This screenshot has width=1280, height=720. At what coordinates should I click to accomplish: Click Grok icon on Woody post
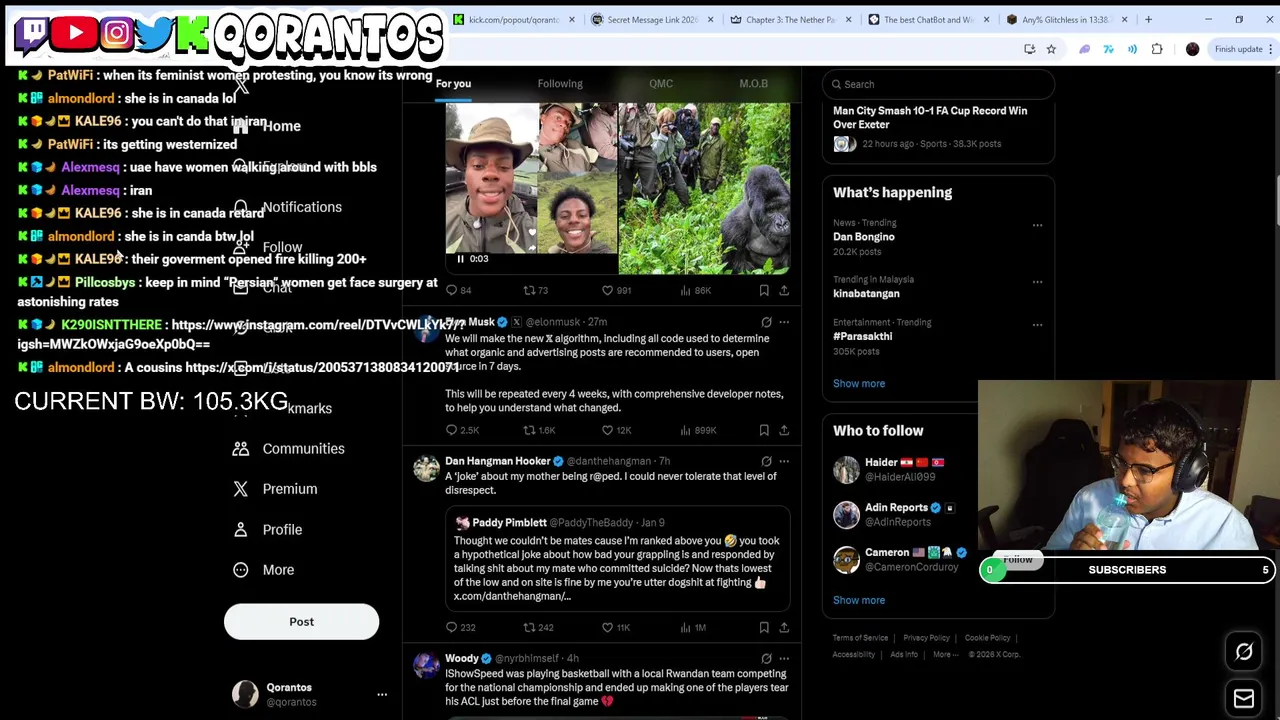(766, 658)
